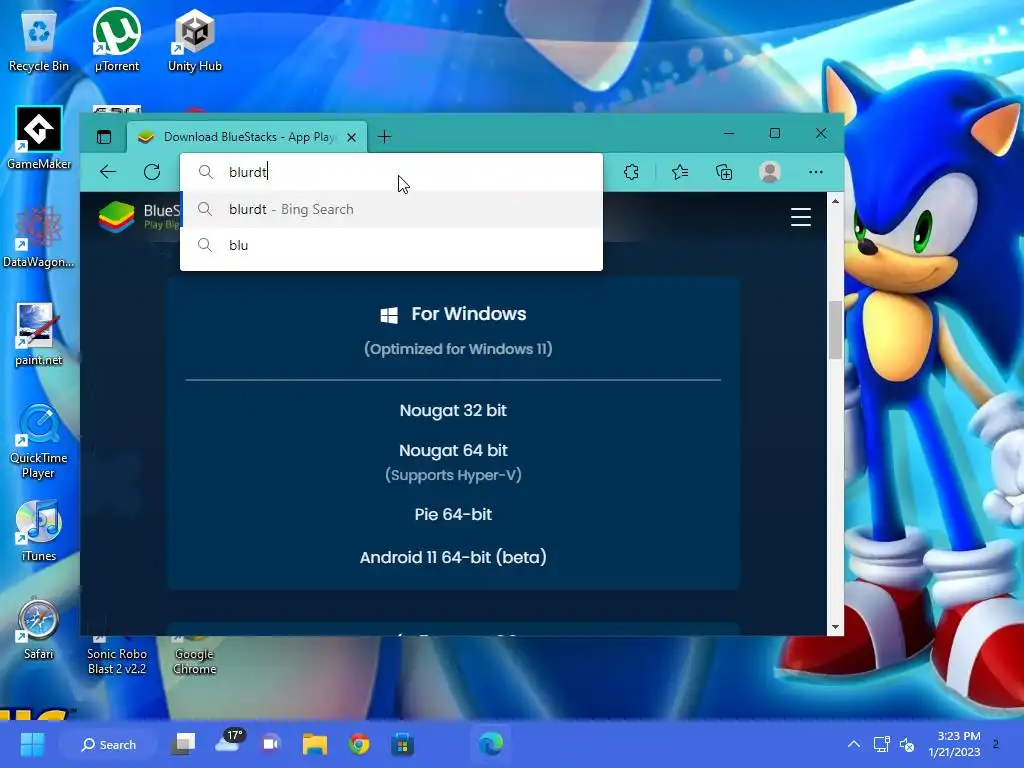1024x768 pixels.
Task: Open the Recycle Bin desktop icon
Action: [39, 40]
